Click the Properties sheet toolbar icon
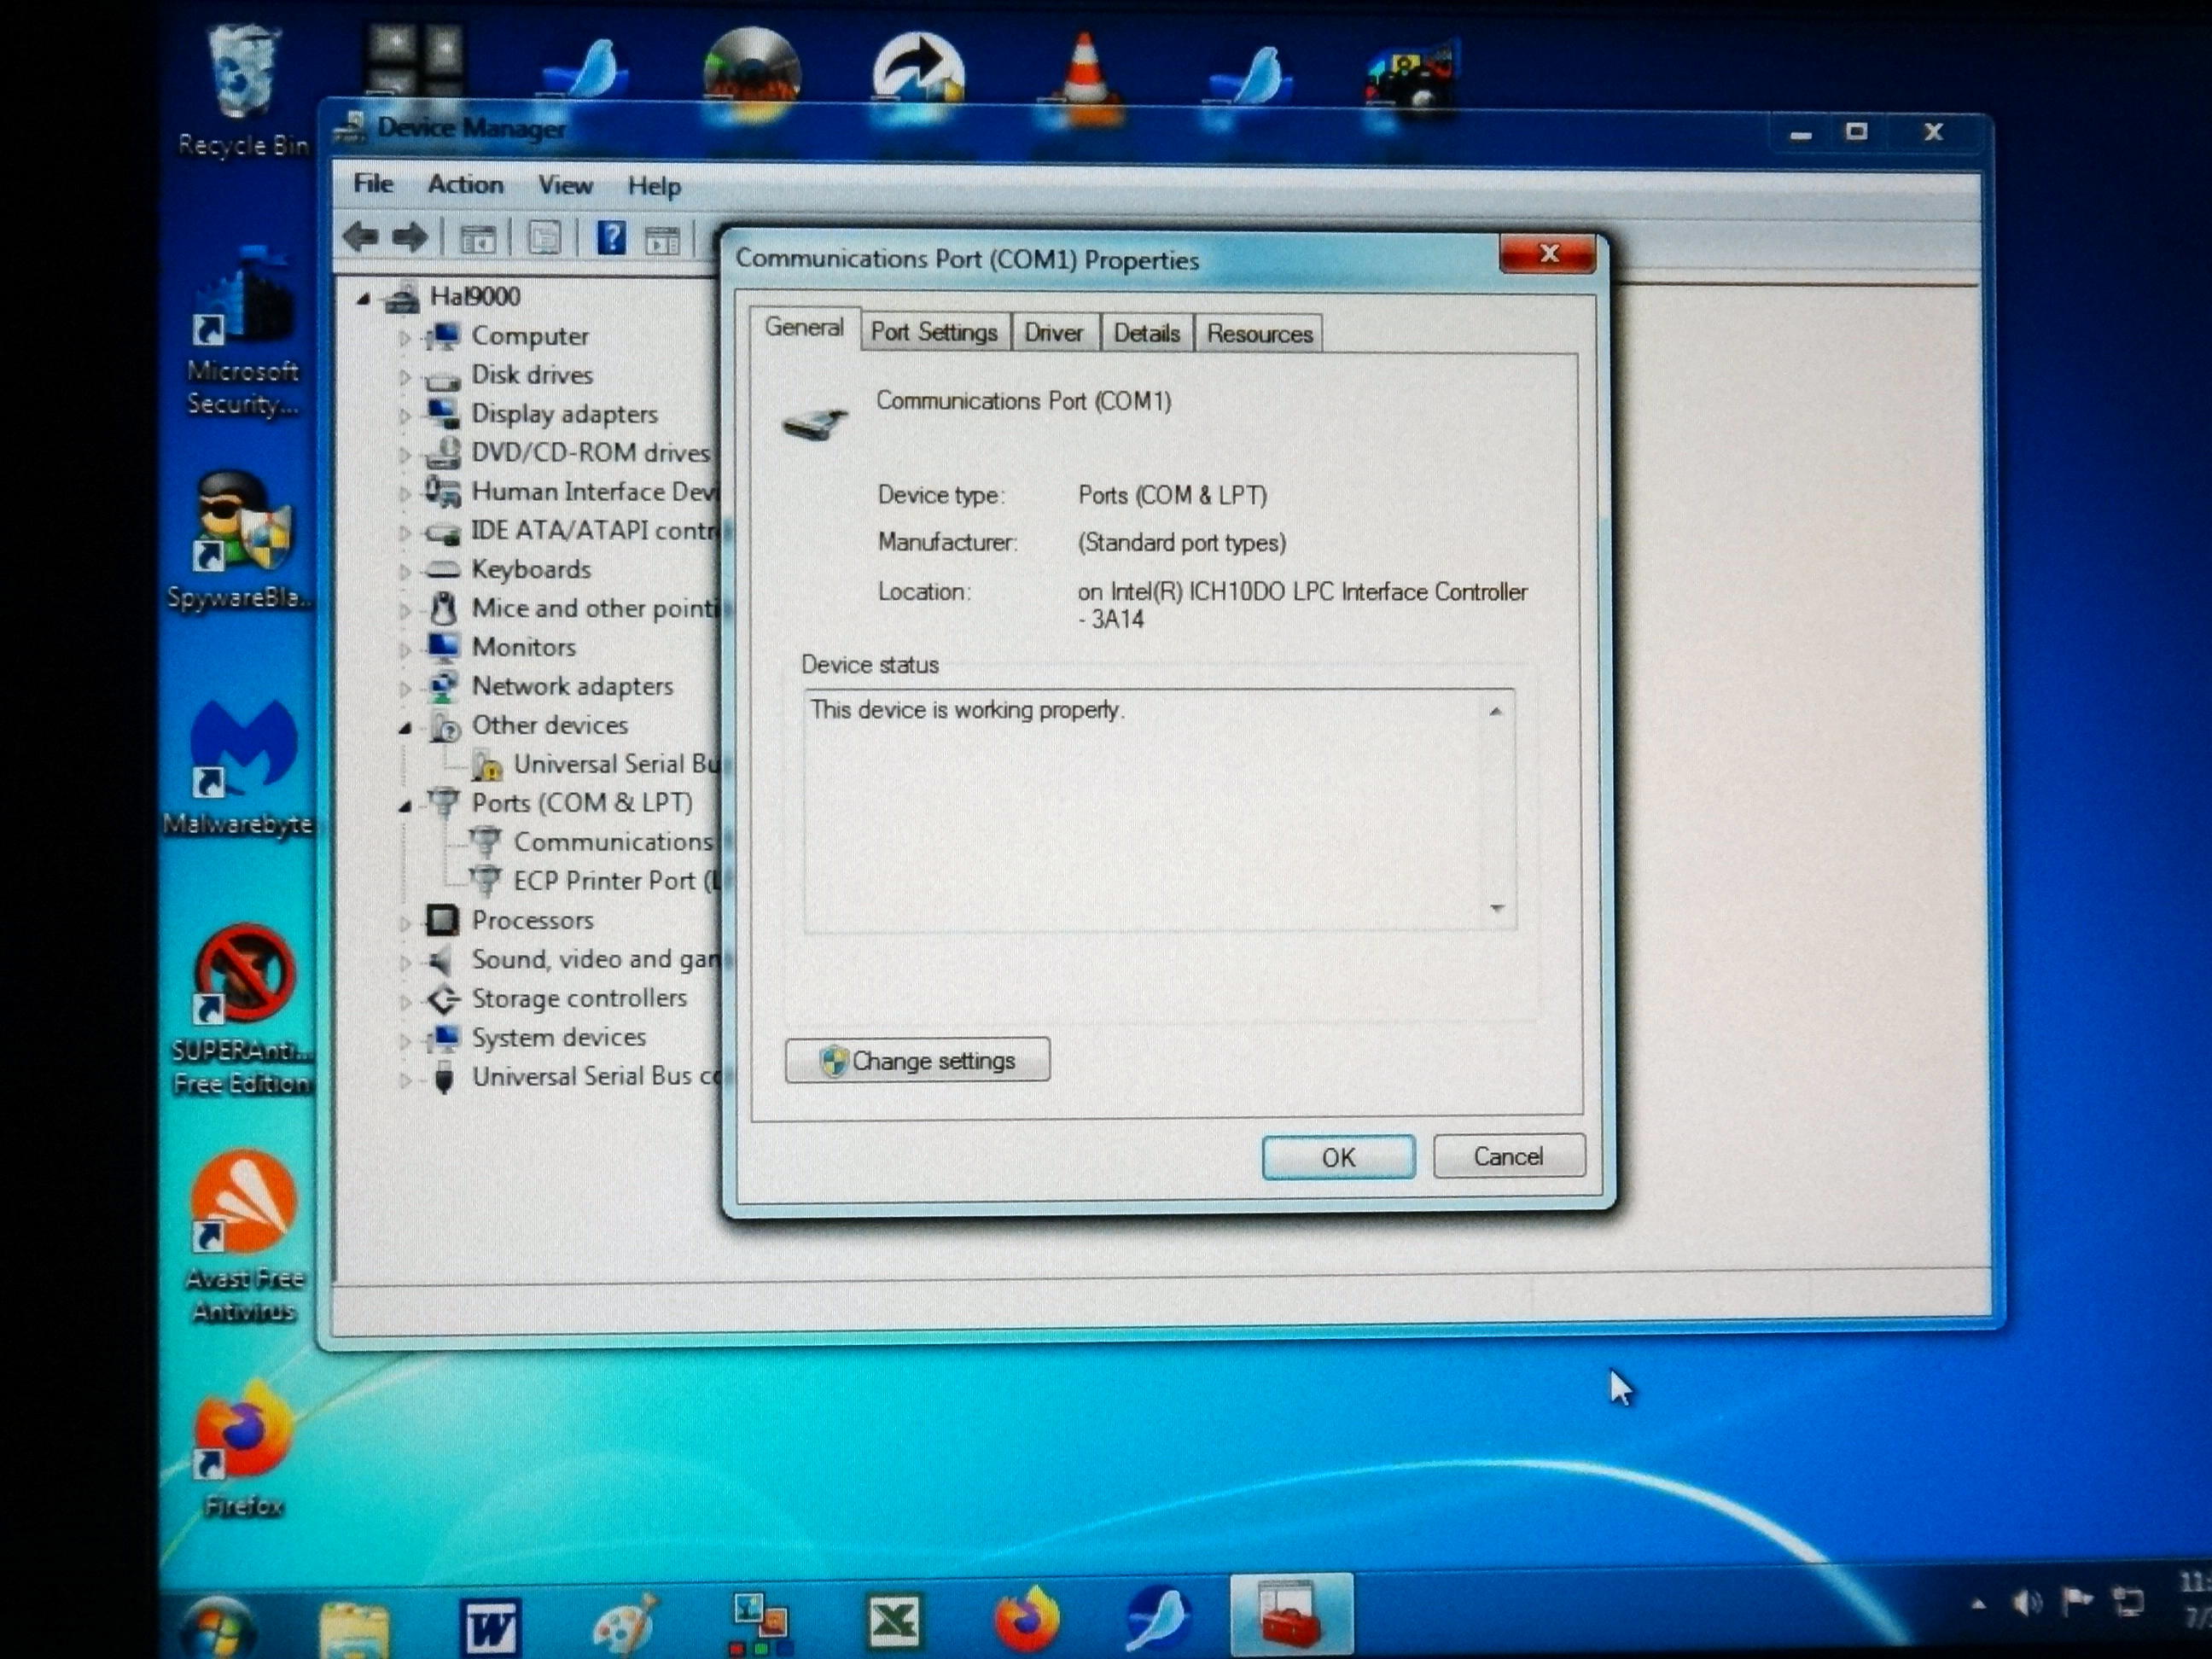This screenshot has width=2212, height=1659. point(545,238)
